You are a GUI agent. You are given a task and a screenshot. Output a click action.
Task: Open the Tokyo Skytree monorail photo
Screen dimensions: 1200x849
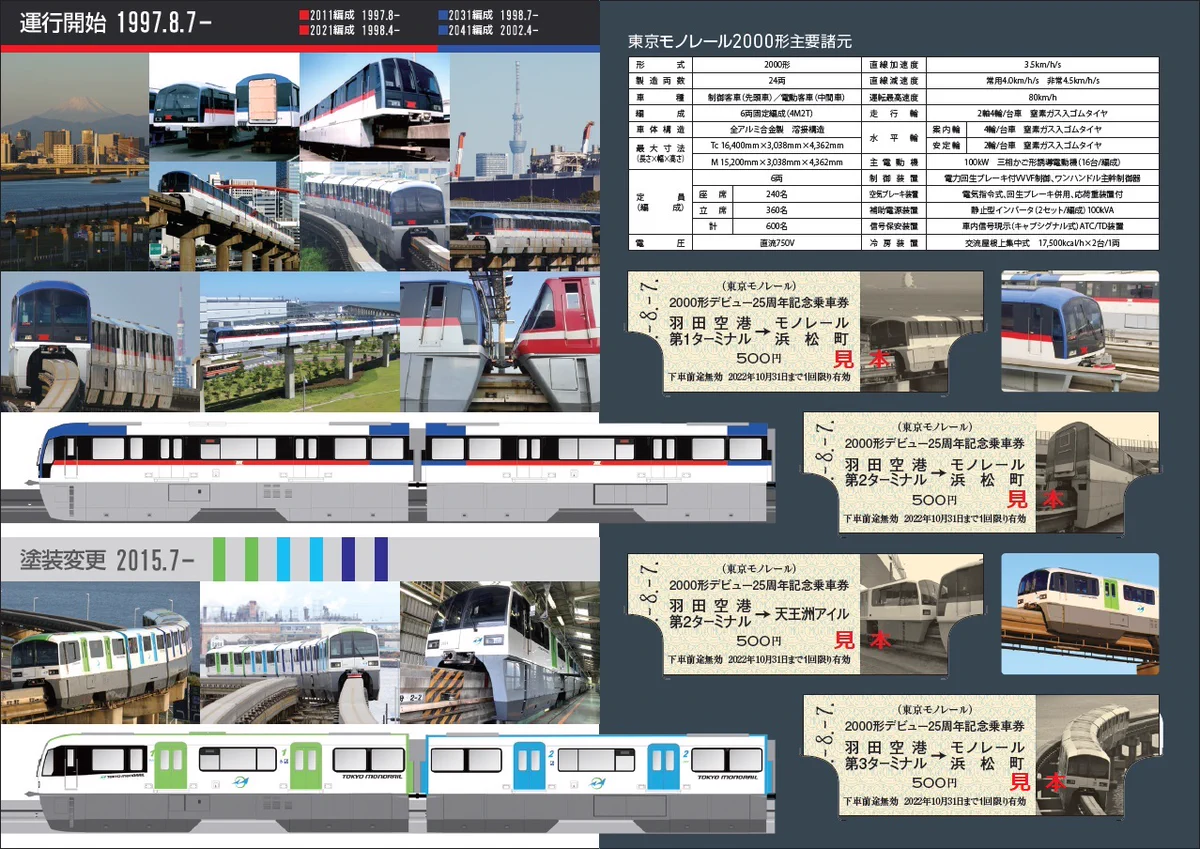524,160
